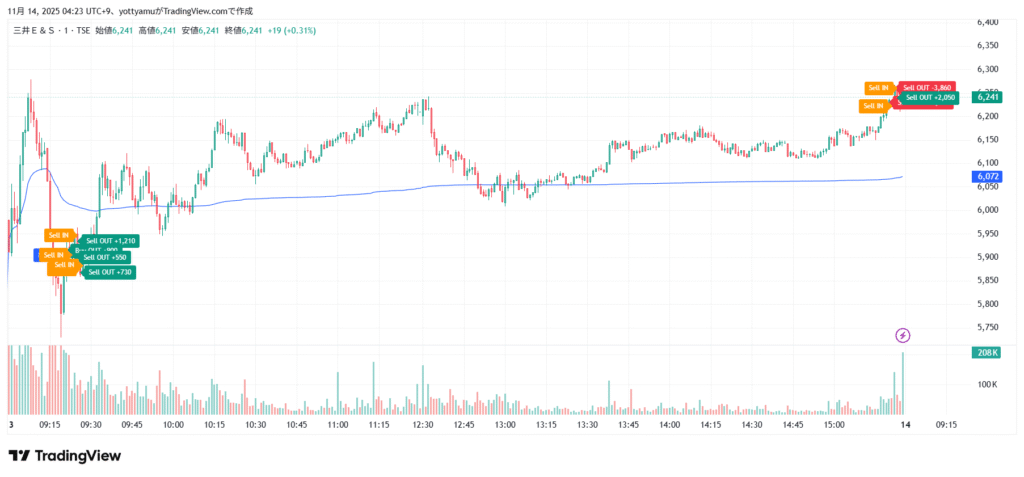The height and width of the screenshot is (477, 1024).
Task: Select the green Sell OUT +1,210 marker
Action: (x=110, y=241)
